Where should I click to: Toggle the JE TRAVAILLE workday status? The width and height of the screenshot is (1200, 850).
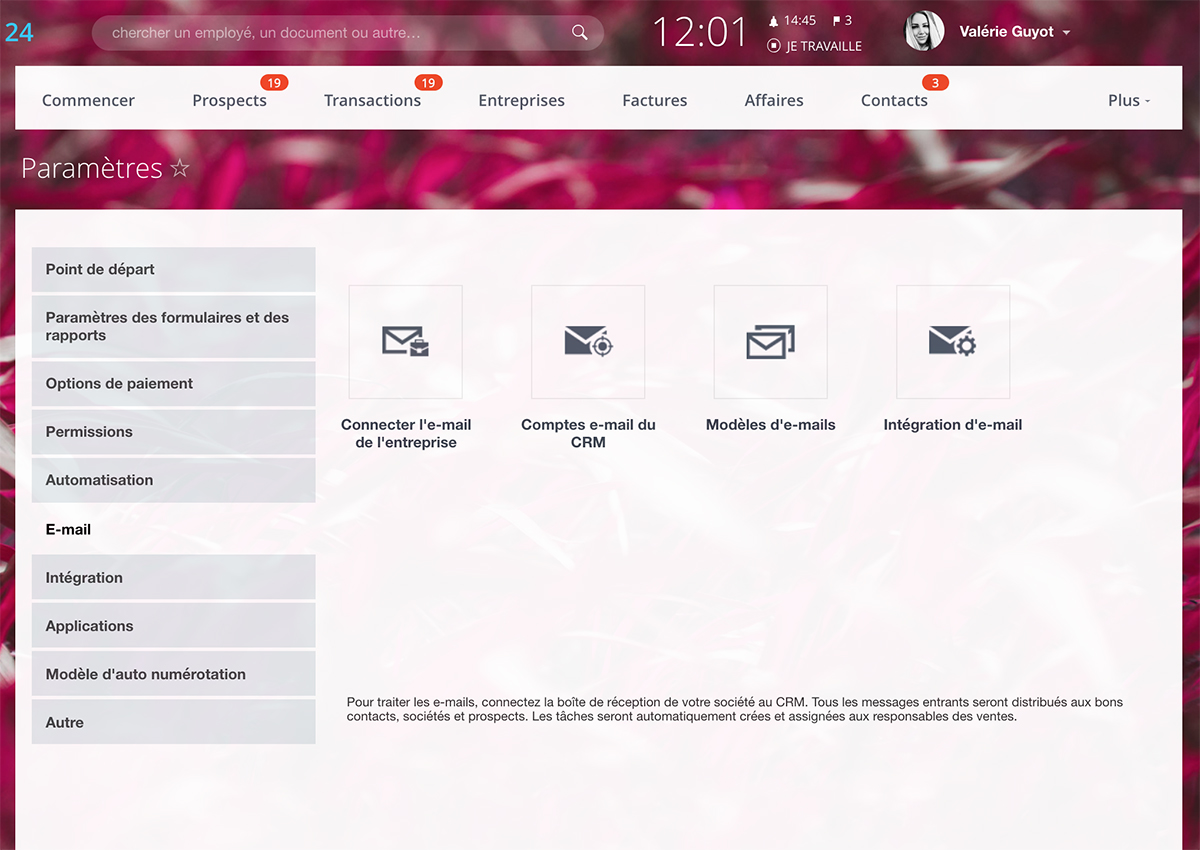point(814,46)
